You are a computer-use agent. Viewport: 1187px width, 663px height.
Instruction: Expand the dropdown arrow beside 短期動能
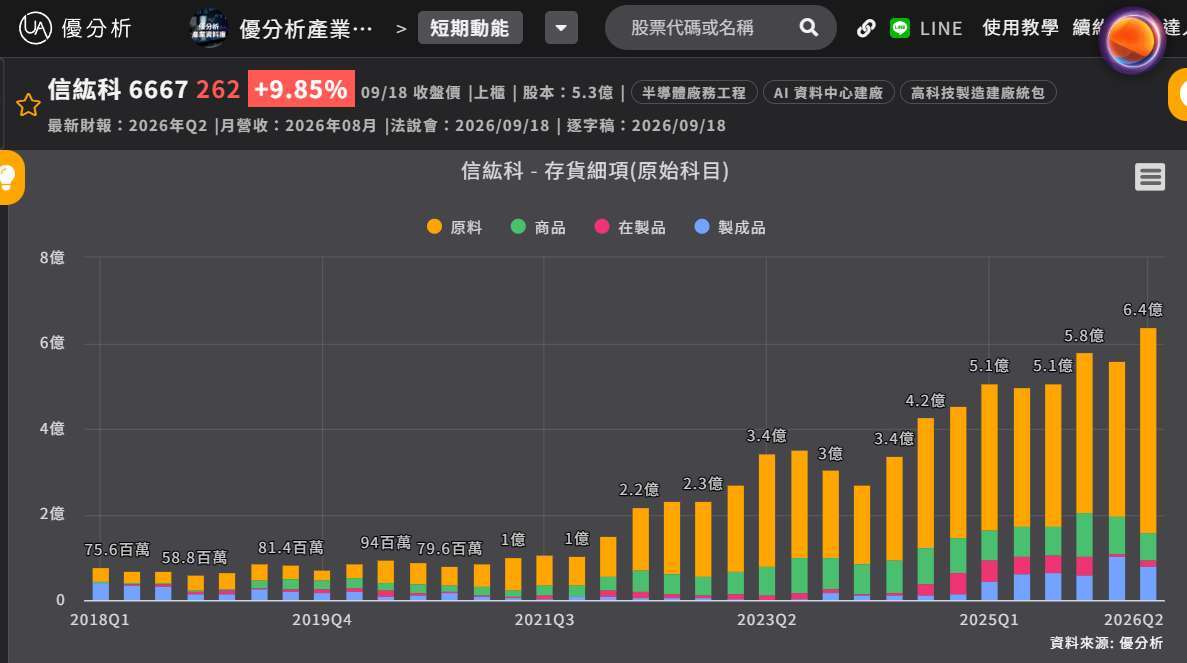[x=561, y=28]
